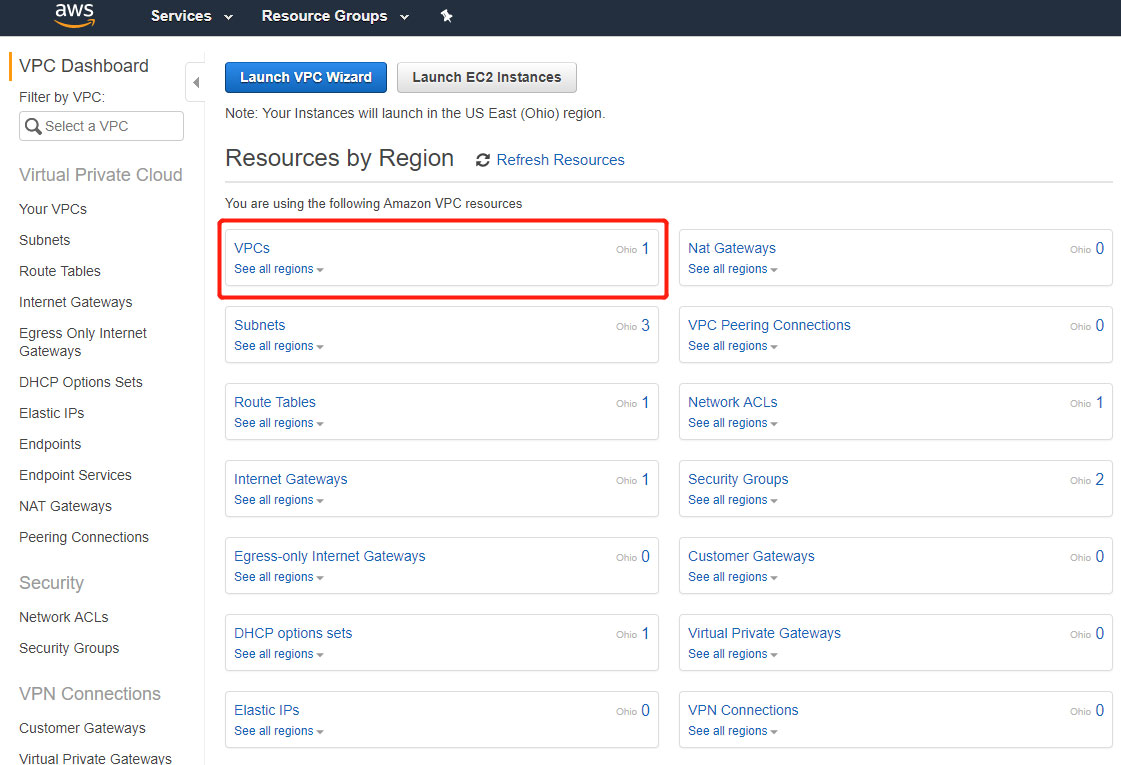Open Route Tables in the sidebar
This screenshot has width=1121, height=765.
pos(59,271)
